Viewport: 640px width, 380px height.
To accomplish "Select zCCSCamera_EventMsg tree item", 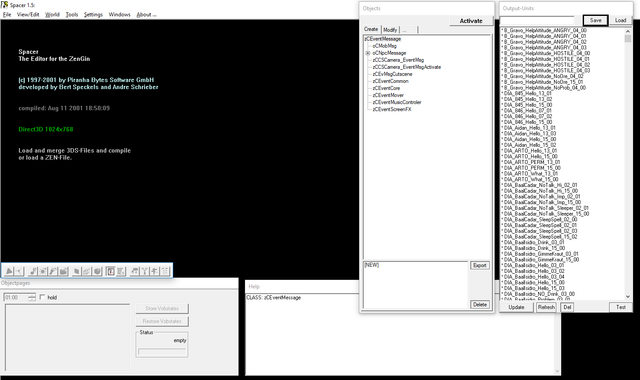I will pyautogui.click(x=398, y=60).
